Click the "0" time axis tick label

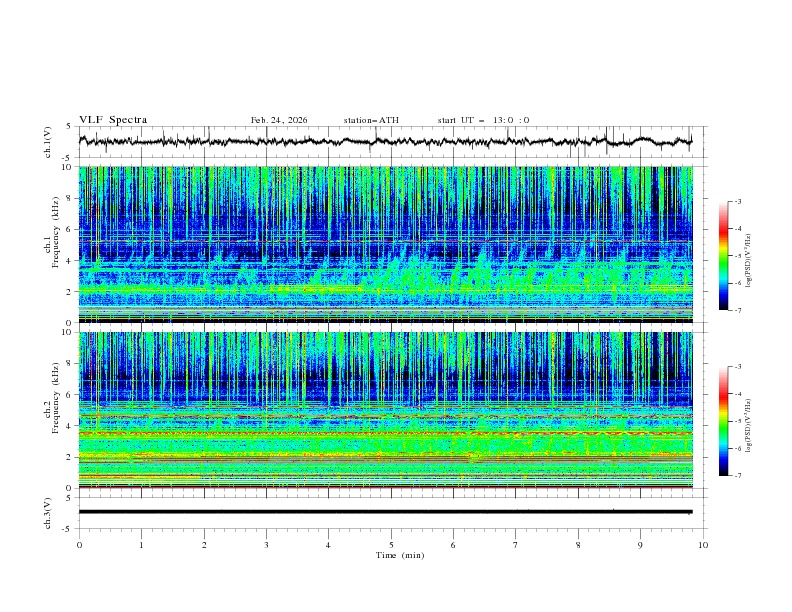click(x=79, y=545)
